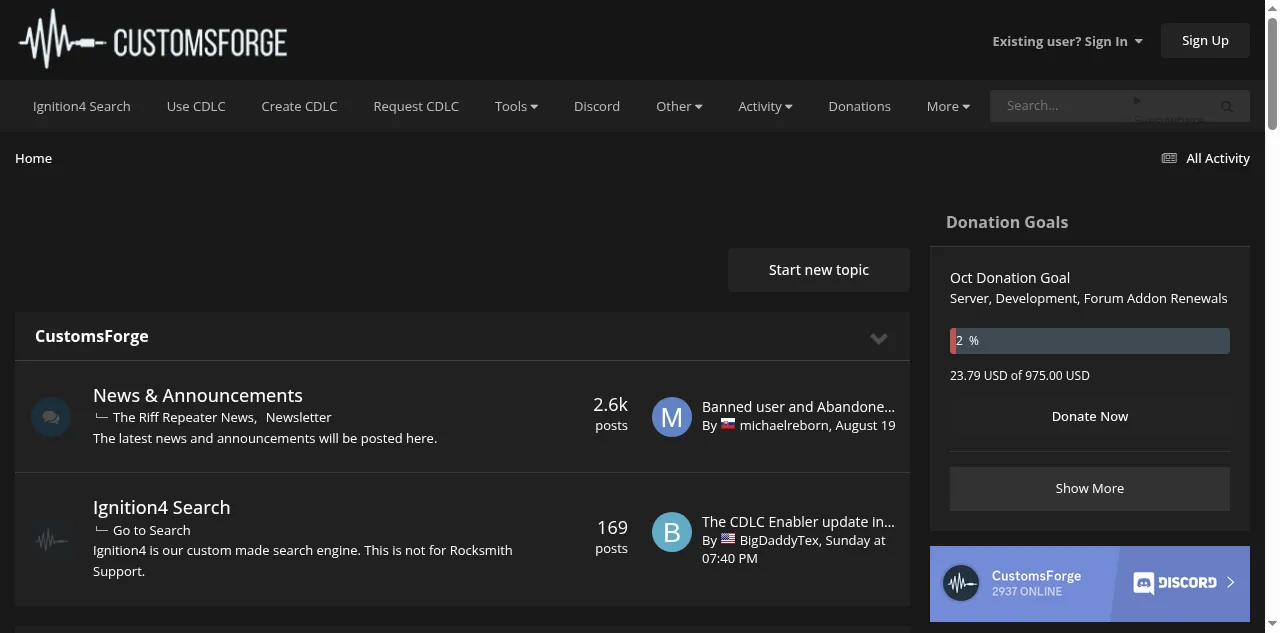Click the CustomsForge logo in the header

153,40
